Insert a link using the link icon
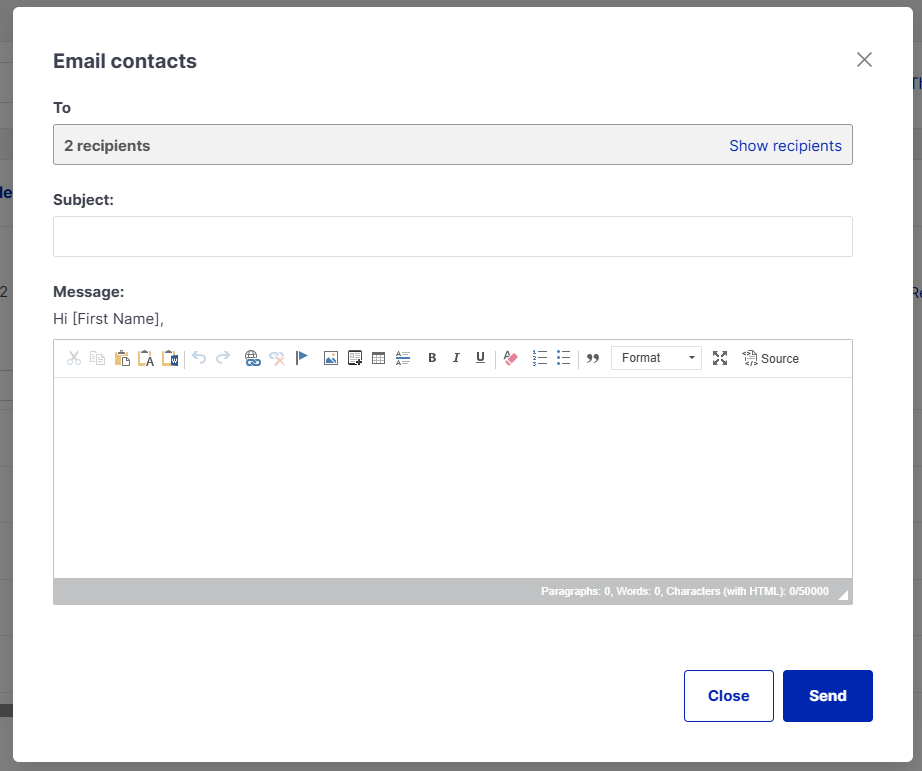This screenshot has height=771, width=922. 252,358
